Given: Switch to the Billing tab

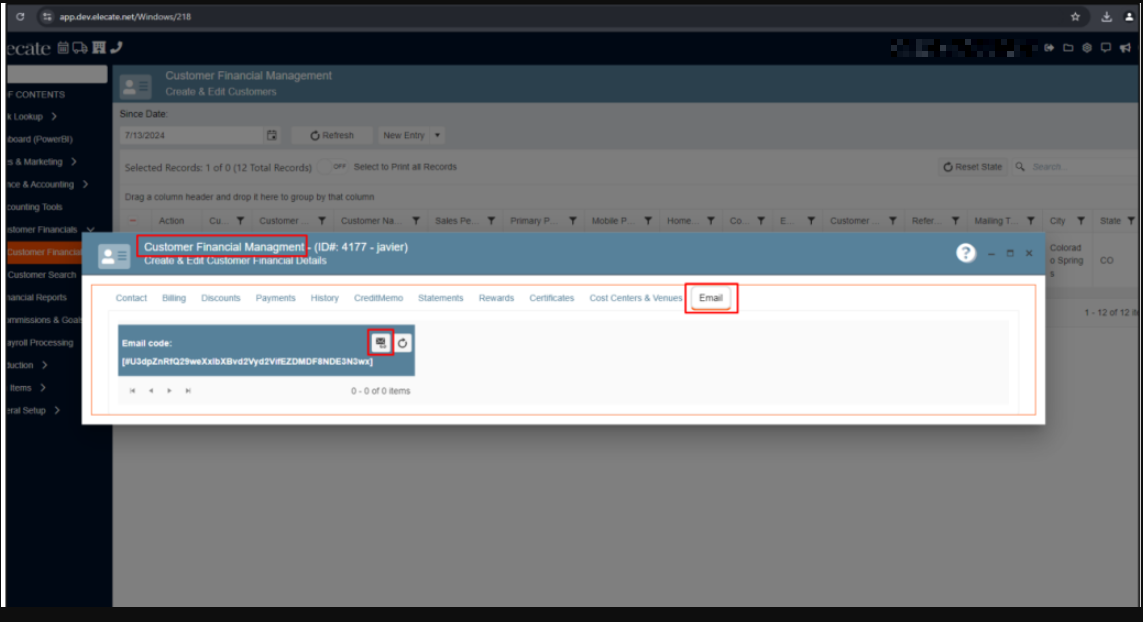Looking at the screenshot, I should (x=174, y=298).
